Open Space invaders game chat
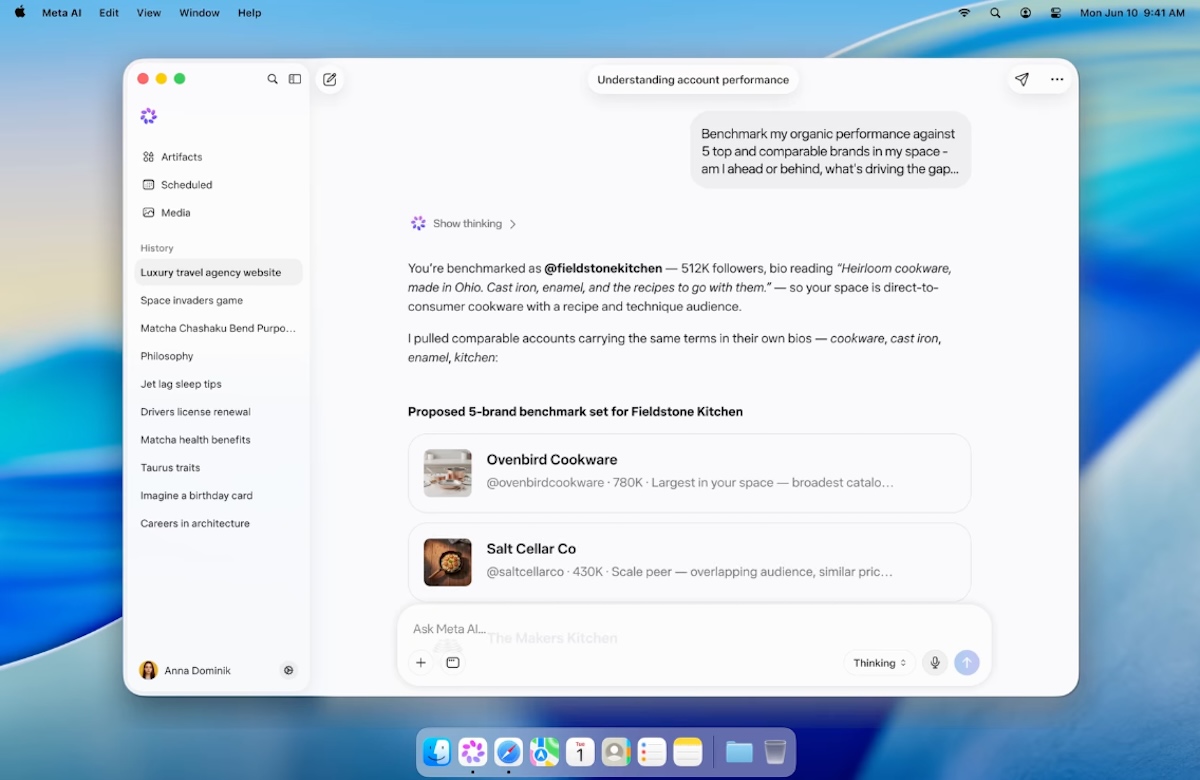Image resolution: width=1200 pixels, height=780 pixels. pos(218,300)
